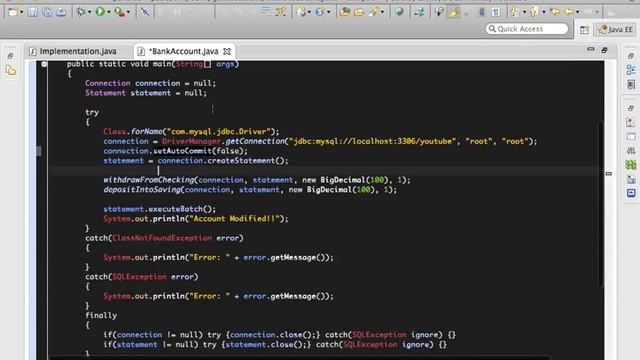Restore the left sidebar view stack
Screen dimensions: 640x360
point(11,56)
